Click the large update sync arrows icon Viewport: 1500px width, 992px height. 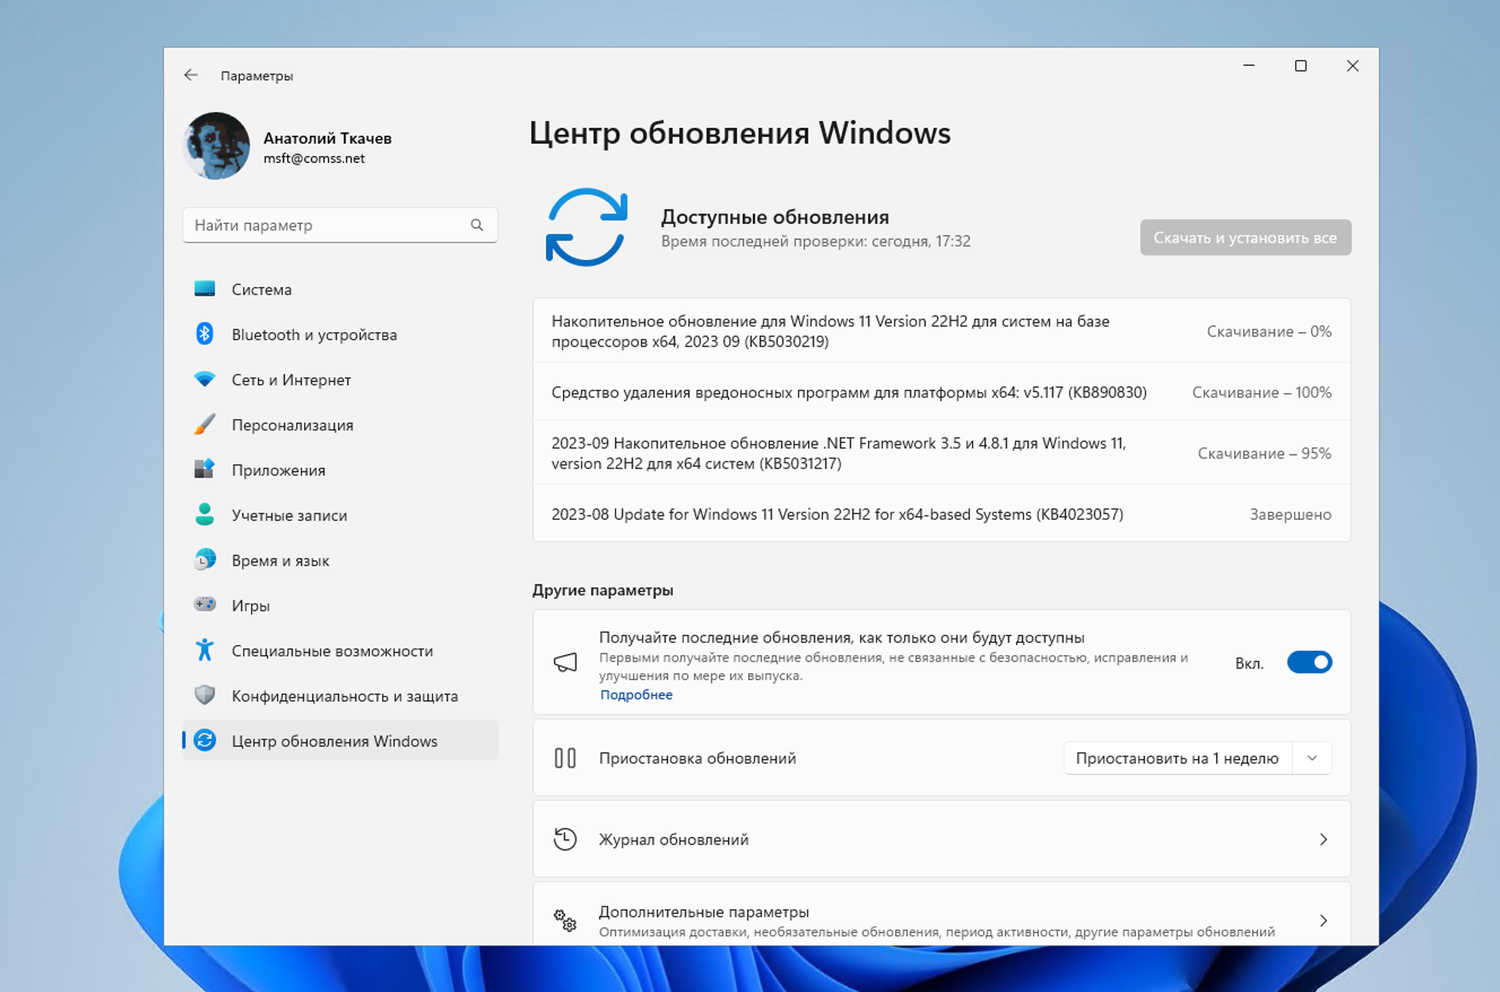pyautogui.click(x=587, y=228)
